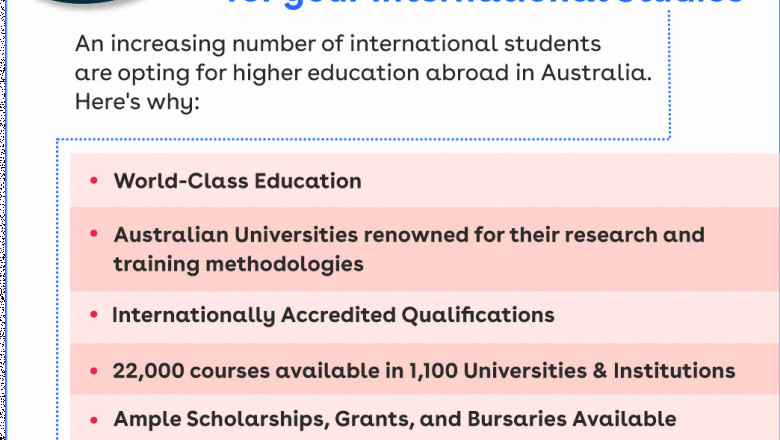780x440 pixels.
Task: Click the red bullet beside World-Class Education
Action: click(x=93, y=181)
